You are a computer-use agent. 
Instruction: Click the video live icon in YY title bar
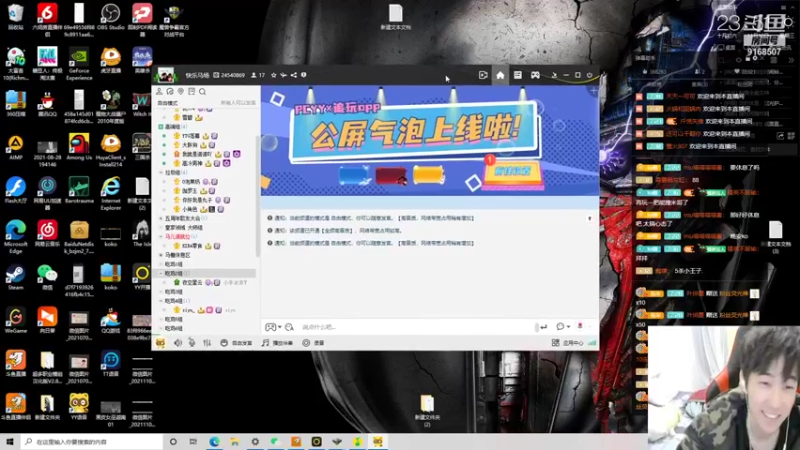click(x=483, y=76)
